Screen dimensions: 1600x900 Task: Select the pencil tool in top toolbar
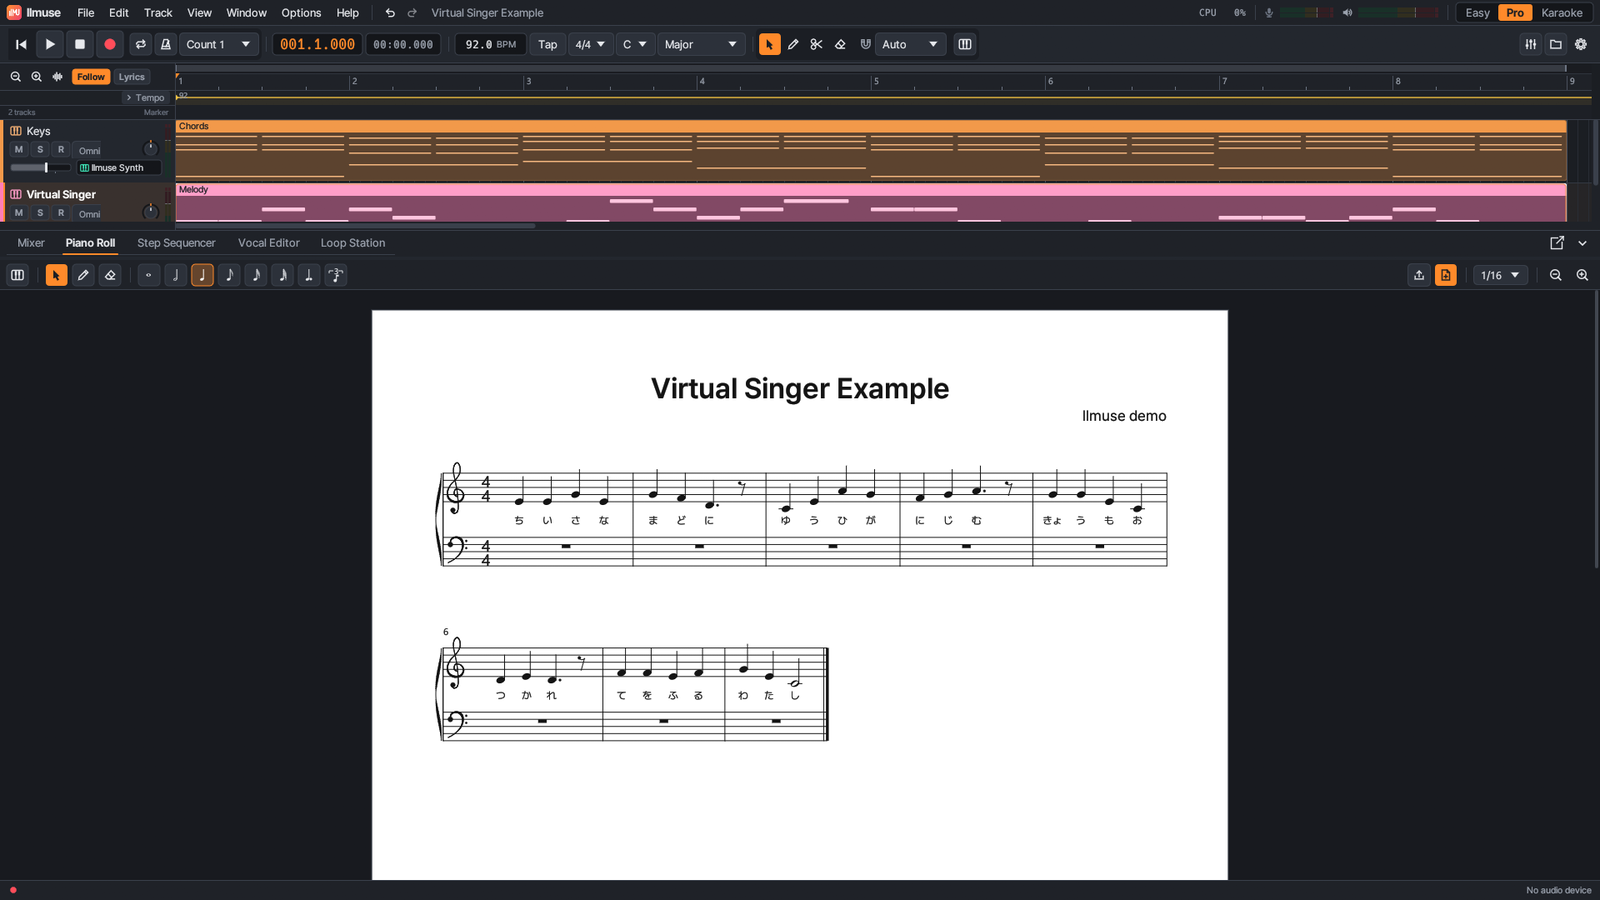[793, 44]
